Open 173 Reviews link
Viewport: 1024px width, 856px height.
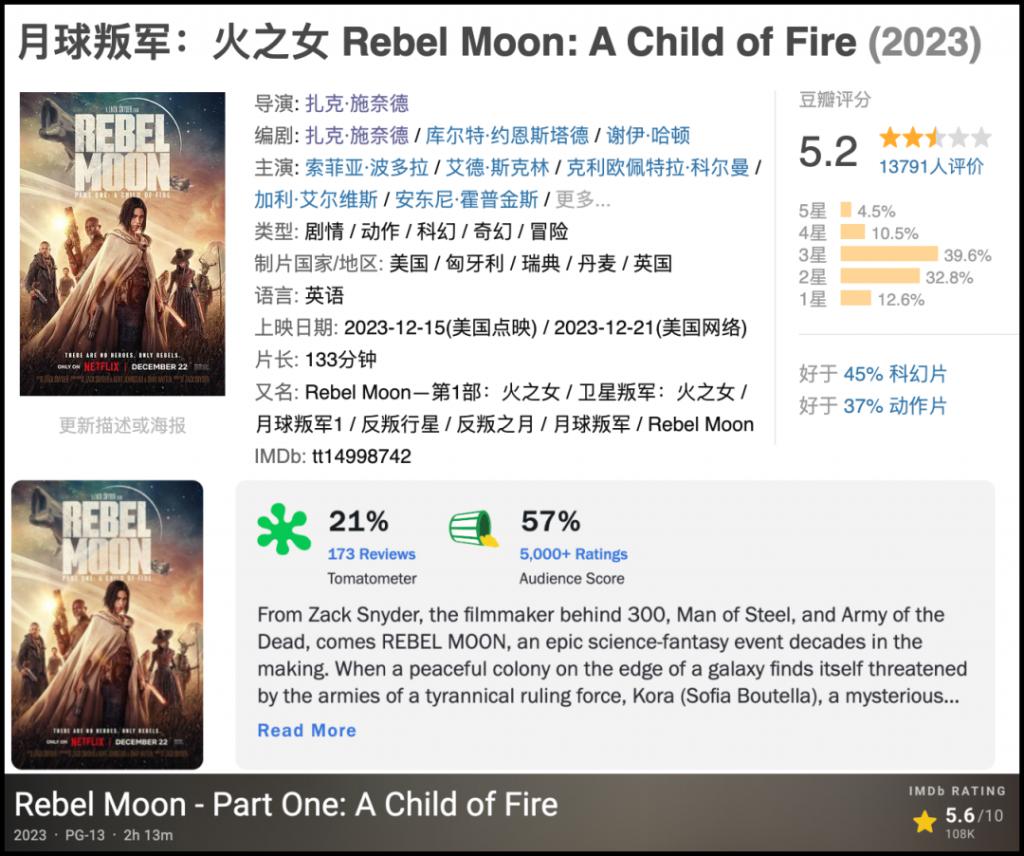tap(371, 554)
